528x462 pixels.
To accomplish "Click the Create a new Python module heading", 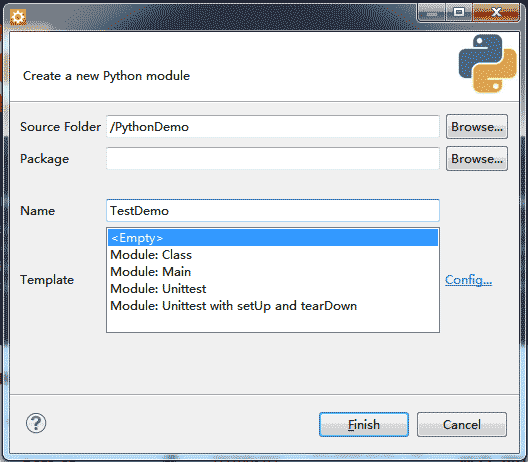I will click(x=106, y=76).
